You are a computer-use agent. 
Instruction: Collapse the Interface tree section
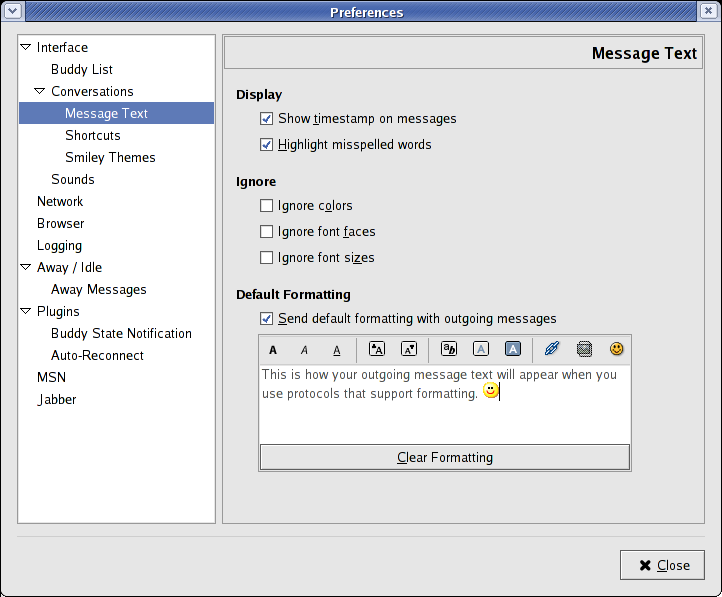[26, 47]
